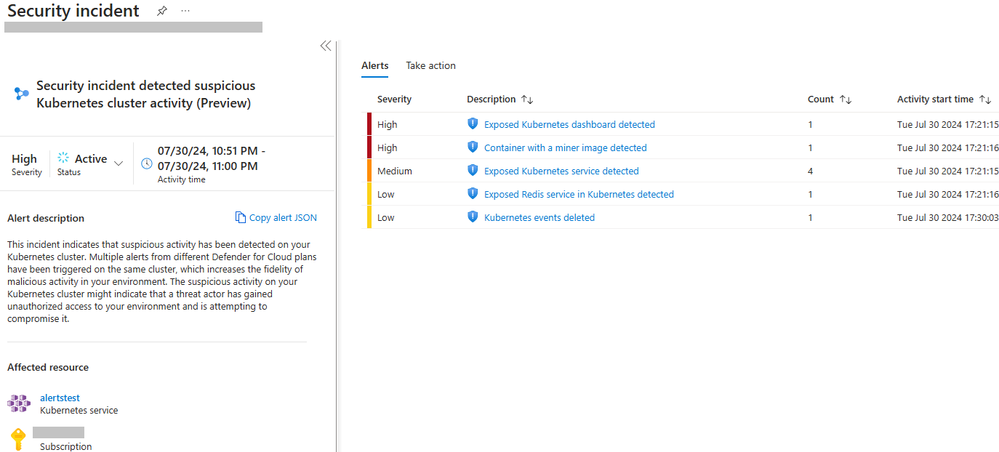Click the Active status spinner icon

click(63, 158)
